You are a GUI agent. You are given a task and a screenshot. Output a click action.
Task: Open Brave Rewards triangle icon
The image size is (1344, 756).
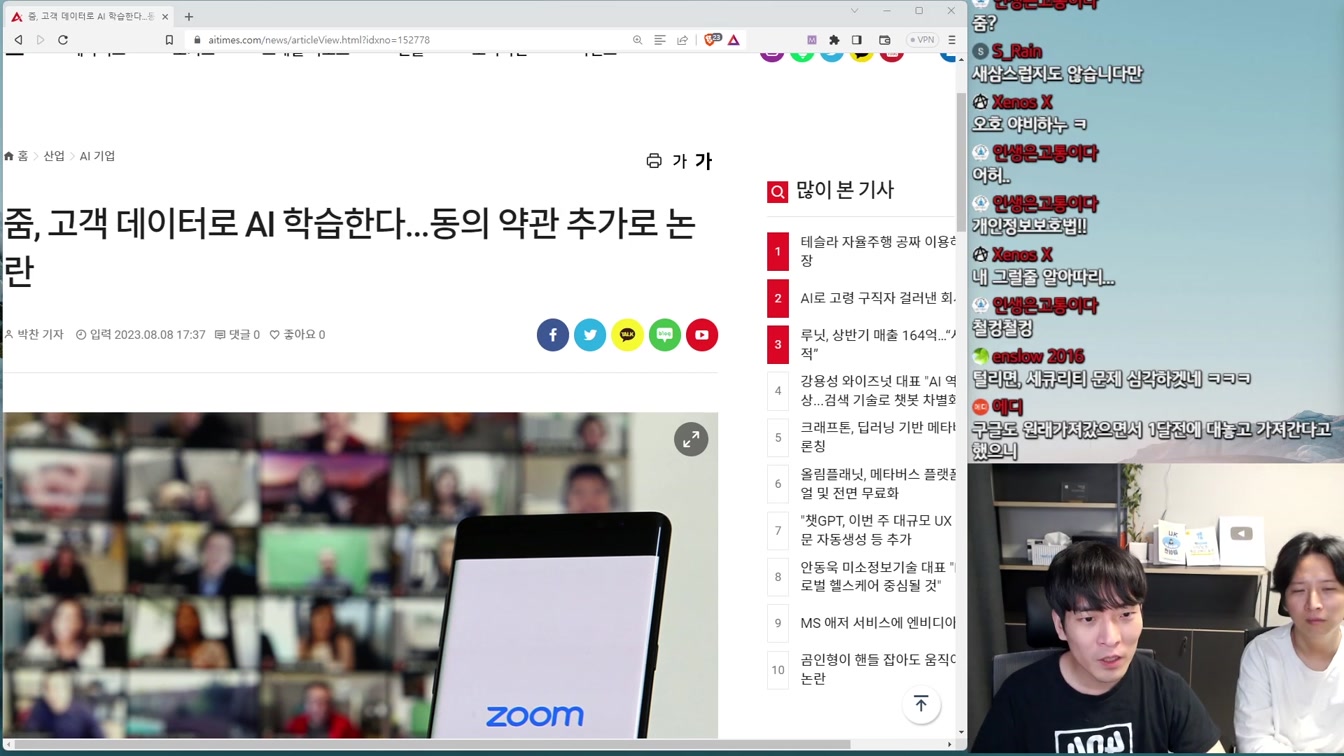pyautogui.click(x=734, y=40)
